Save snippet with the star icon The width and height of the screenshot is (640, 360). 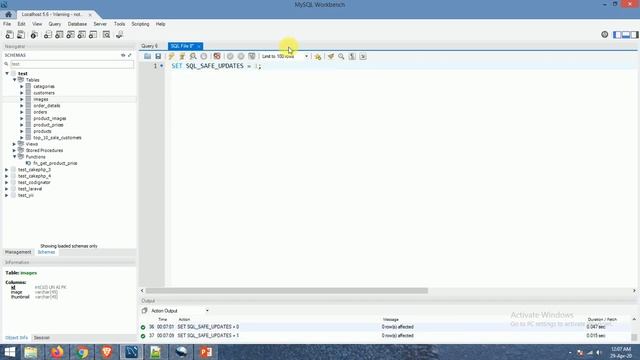coord(318,56)
